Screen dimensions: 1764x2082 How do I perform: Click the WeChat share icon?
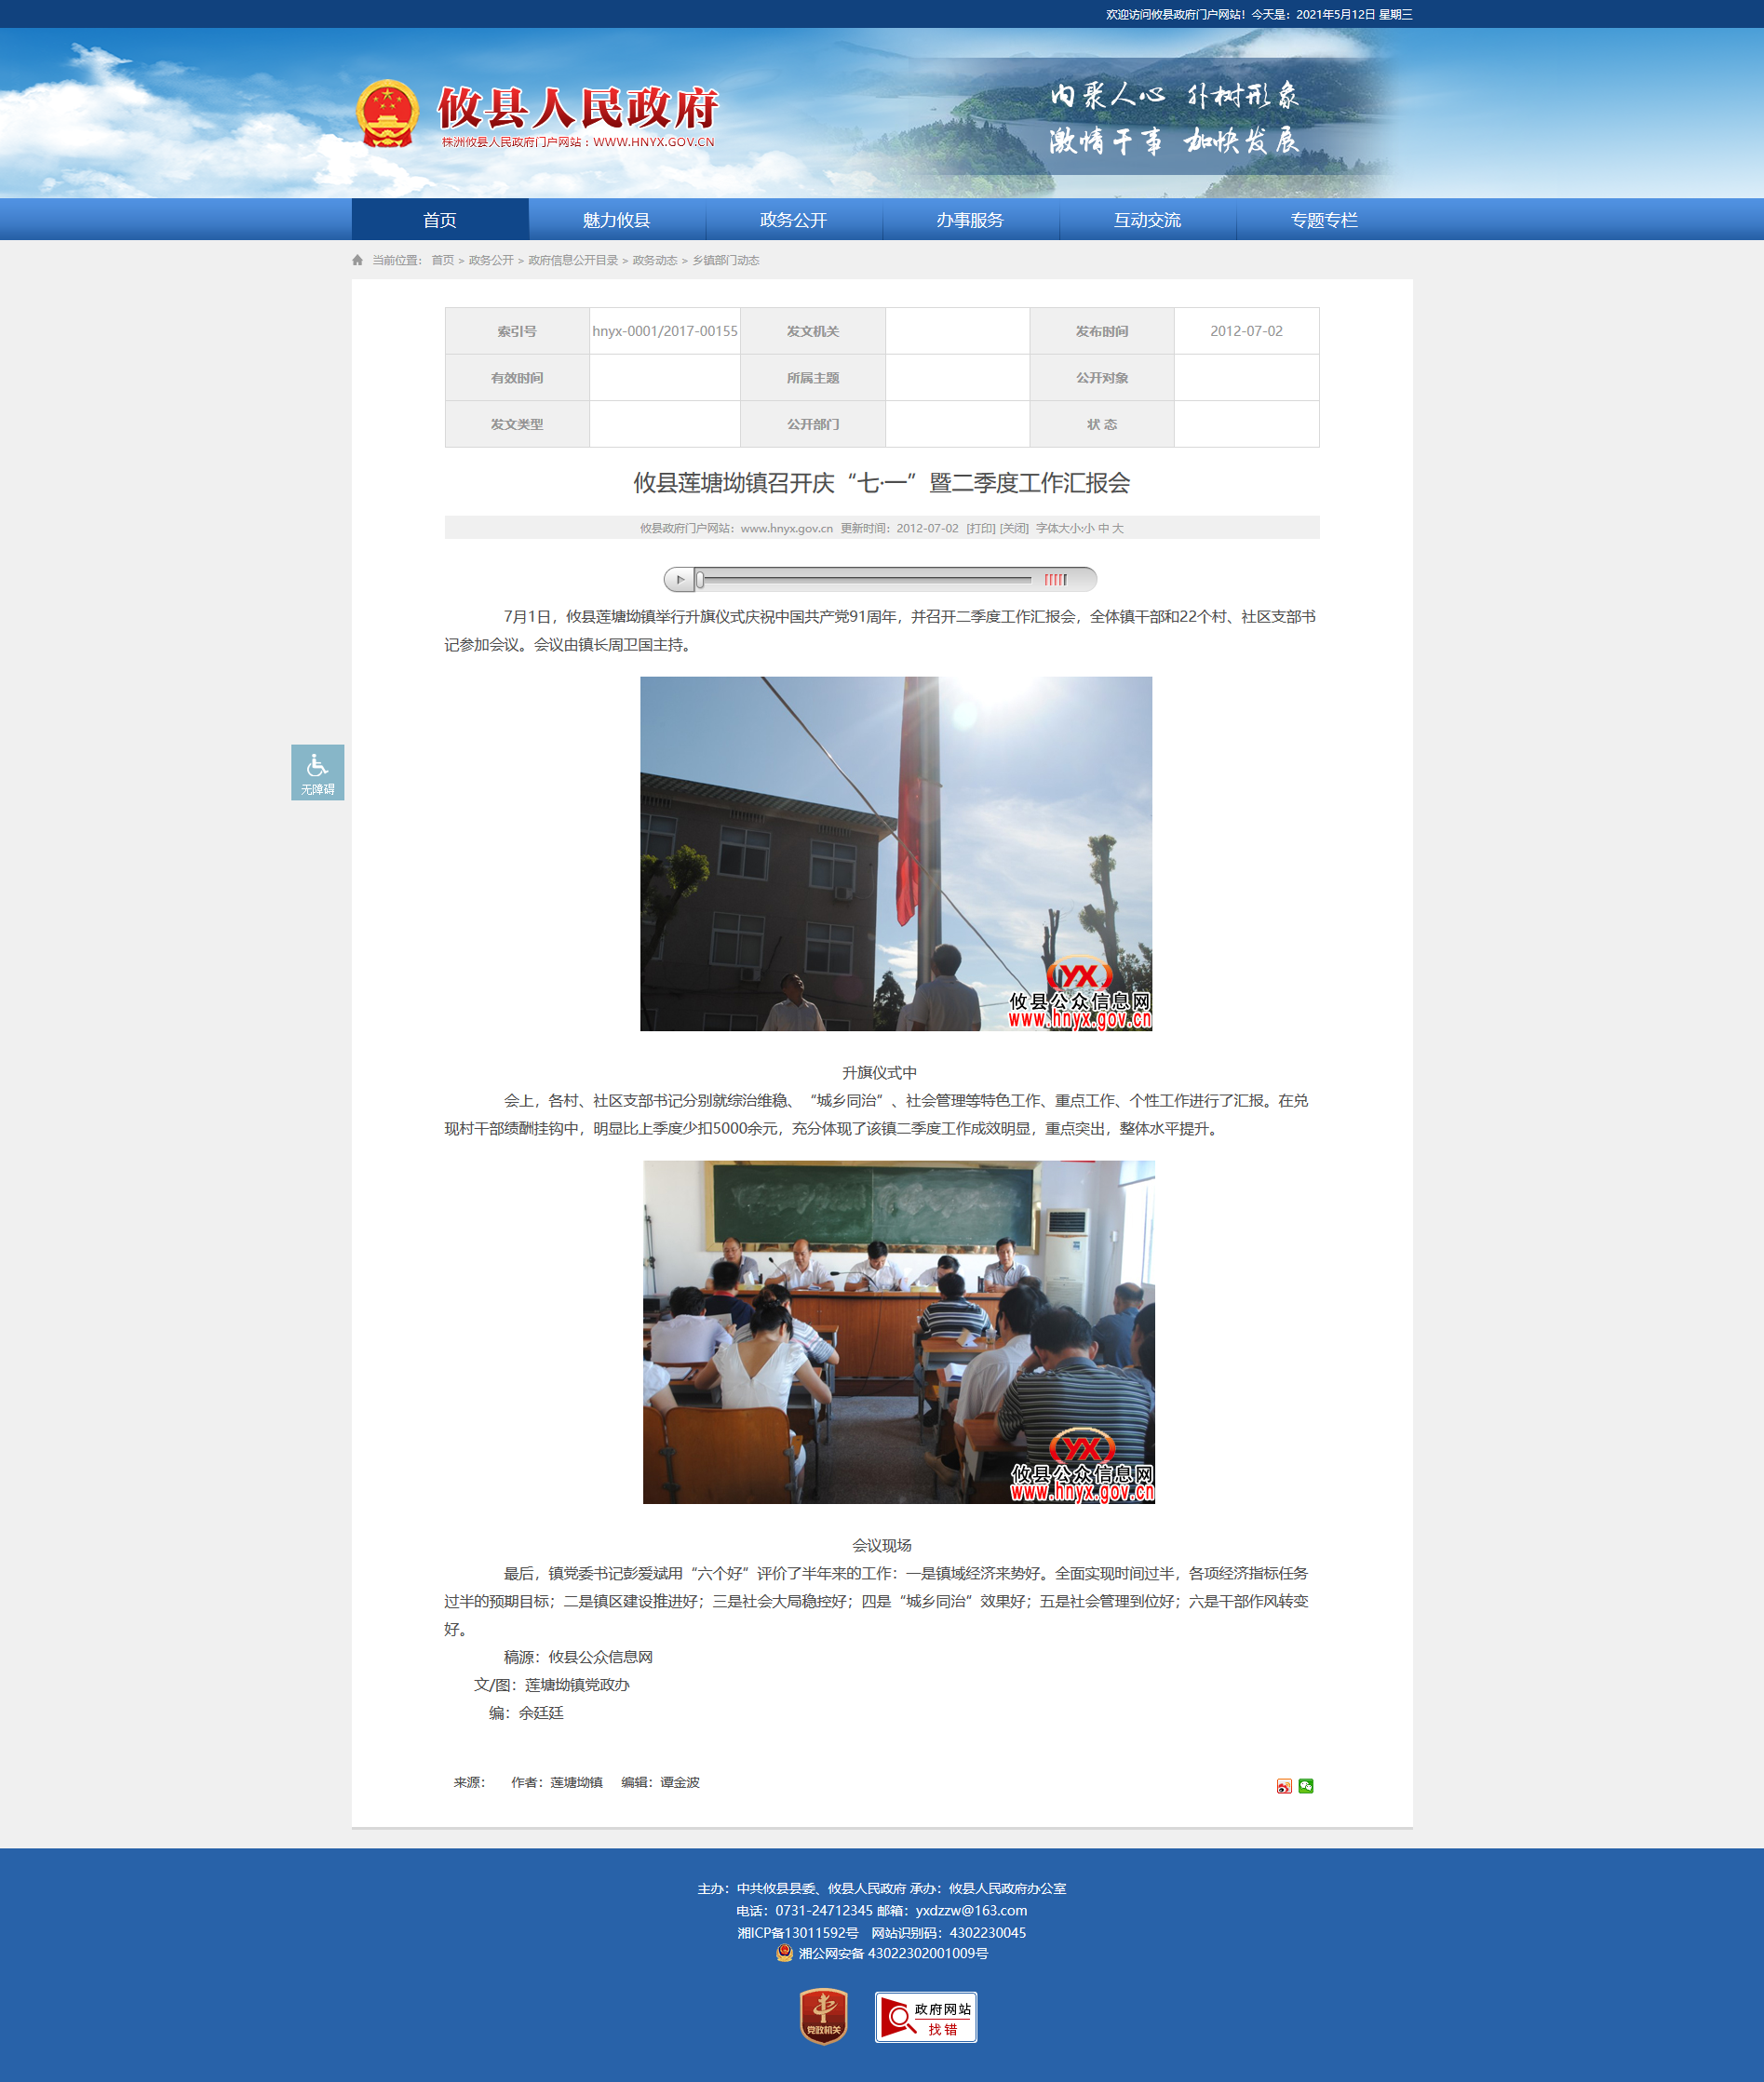[1306, 1786]
